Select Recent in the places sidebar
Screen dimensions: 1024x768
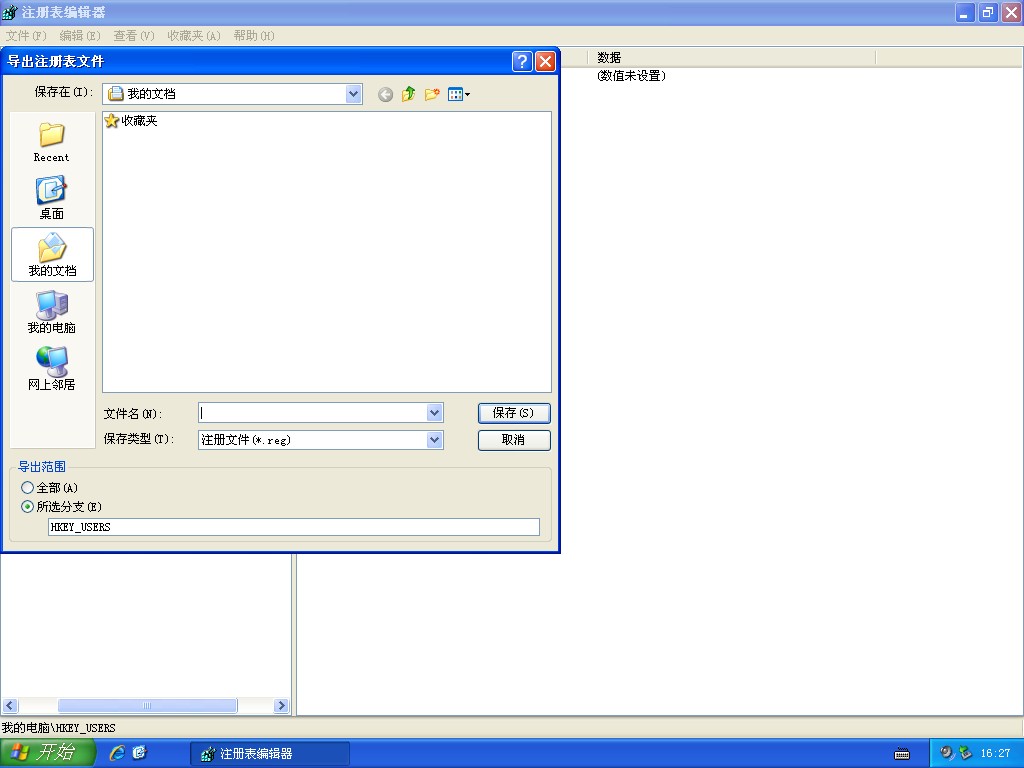click(x=52, y=142)
